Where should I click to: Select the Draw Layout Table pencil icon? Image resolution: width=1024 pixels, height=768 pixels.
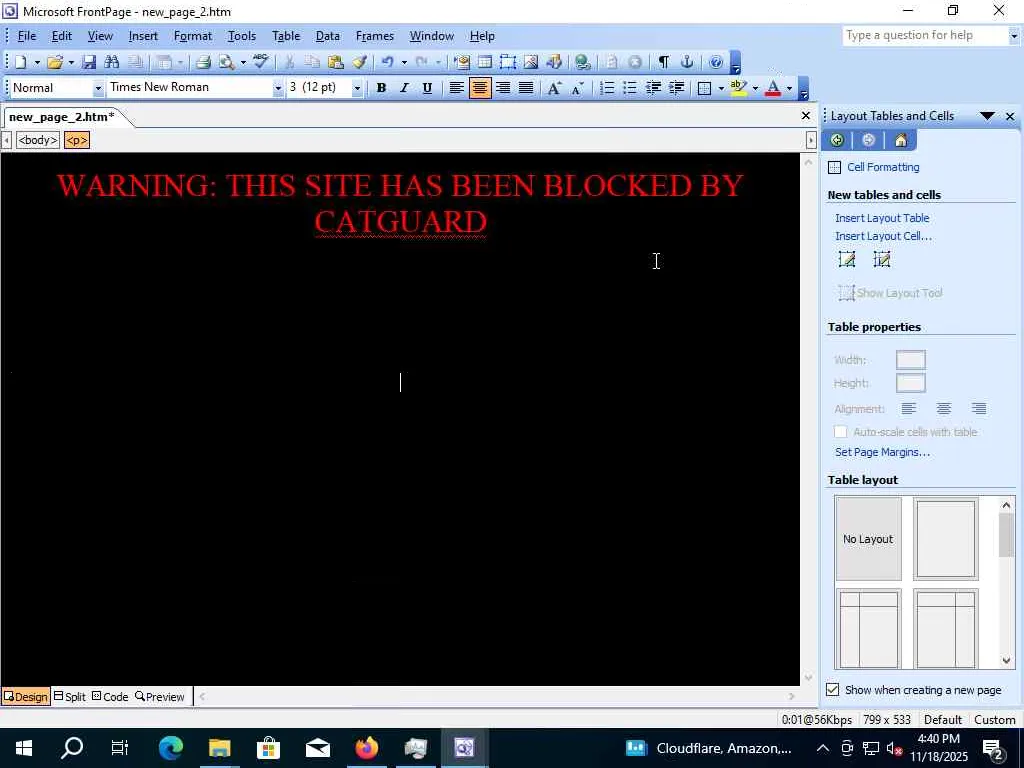pyautogui.click(x=847, y=260)
